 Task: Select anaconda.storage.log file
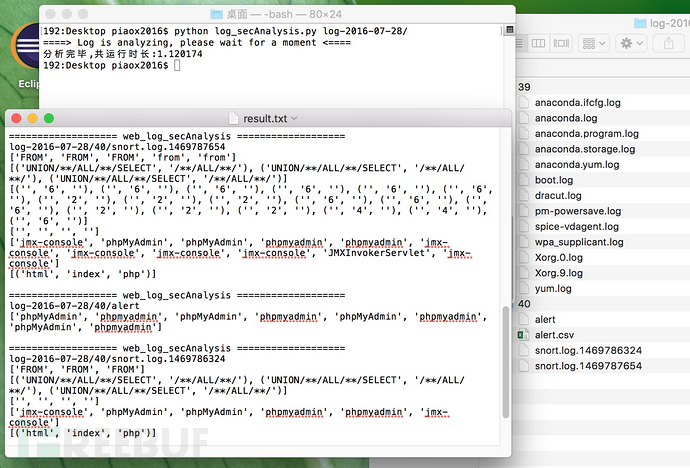point(585,149)
